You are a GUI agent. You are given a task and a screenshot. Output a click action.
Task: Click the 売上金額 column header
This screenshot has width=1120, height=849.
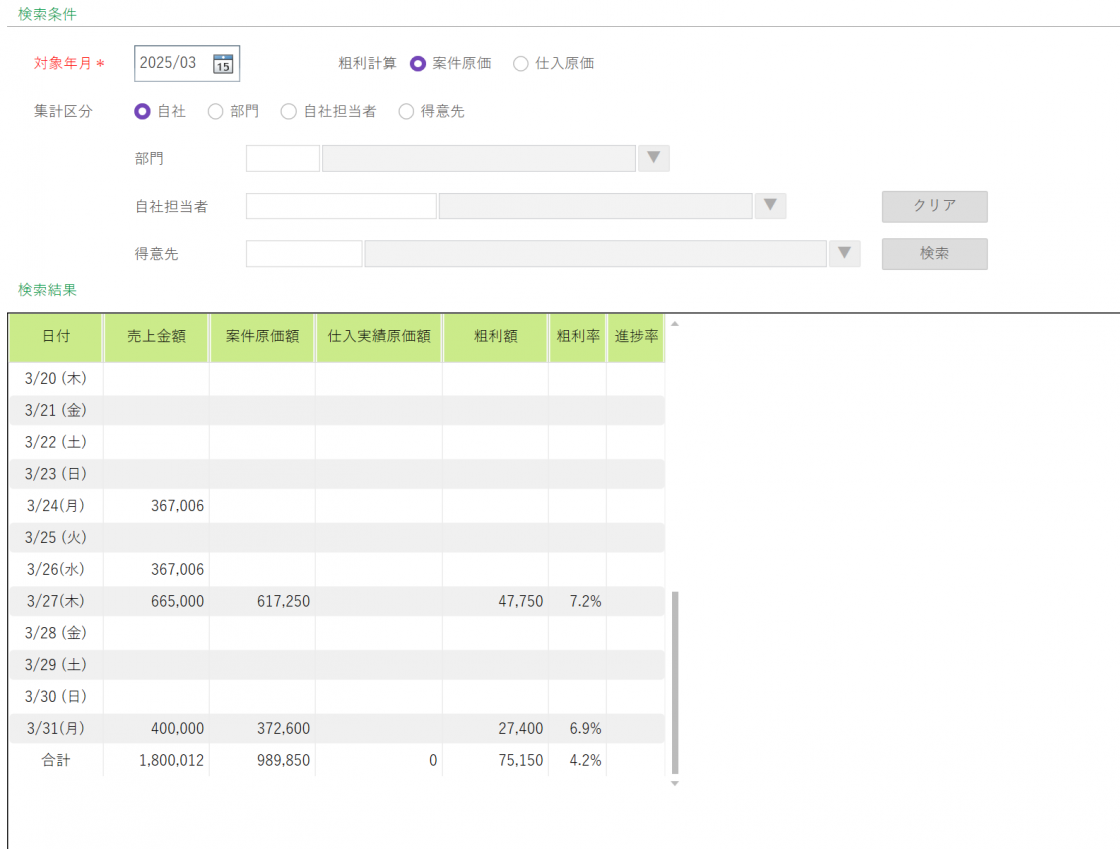click(157, 337)
